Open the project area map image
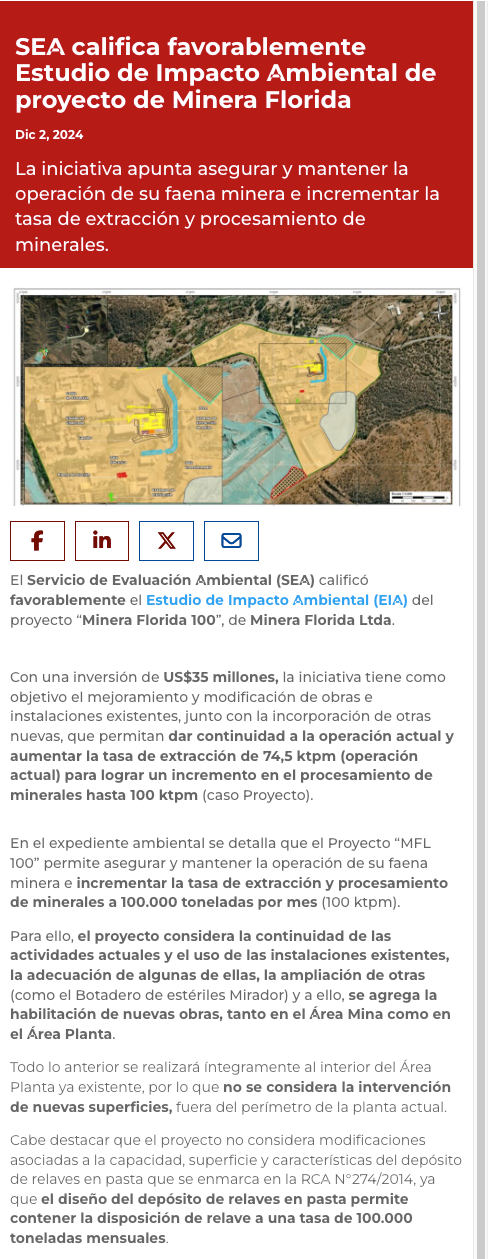488x1259 pixels. (x=237, y=397)
